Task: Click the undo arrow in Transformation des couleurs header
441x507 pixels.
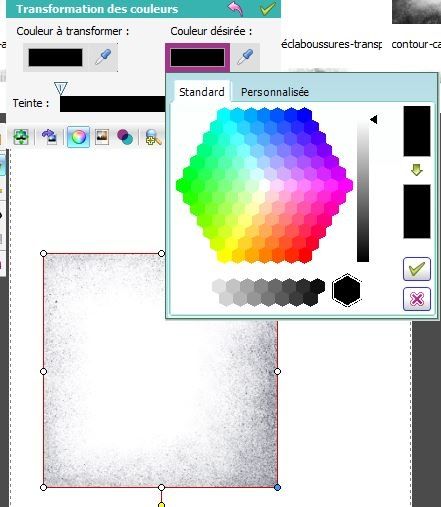Action: (235, 9)
